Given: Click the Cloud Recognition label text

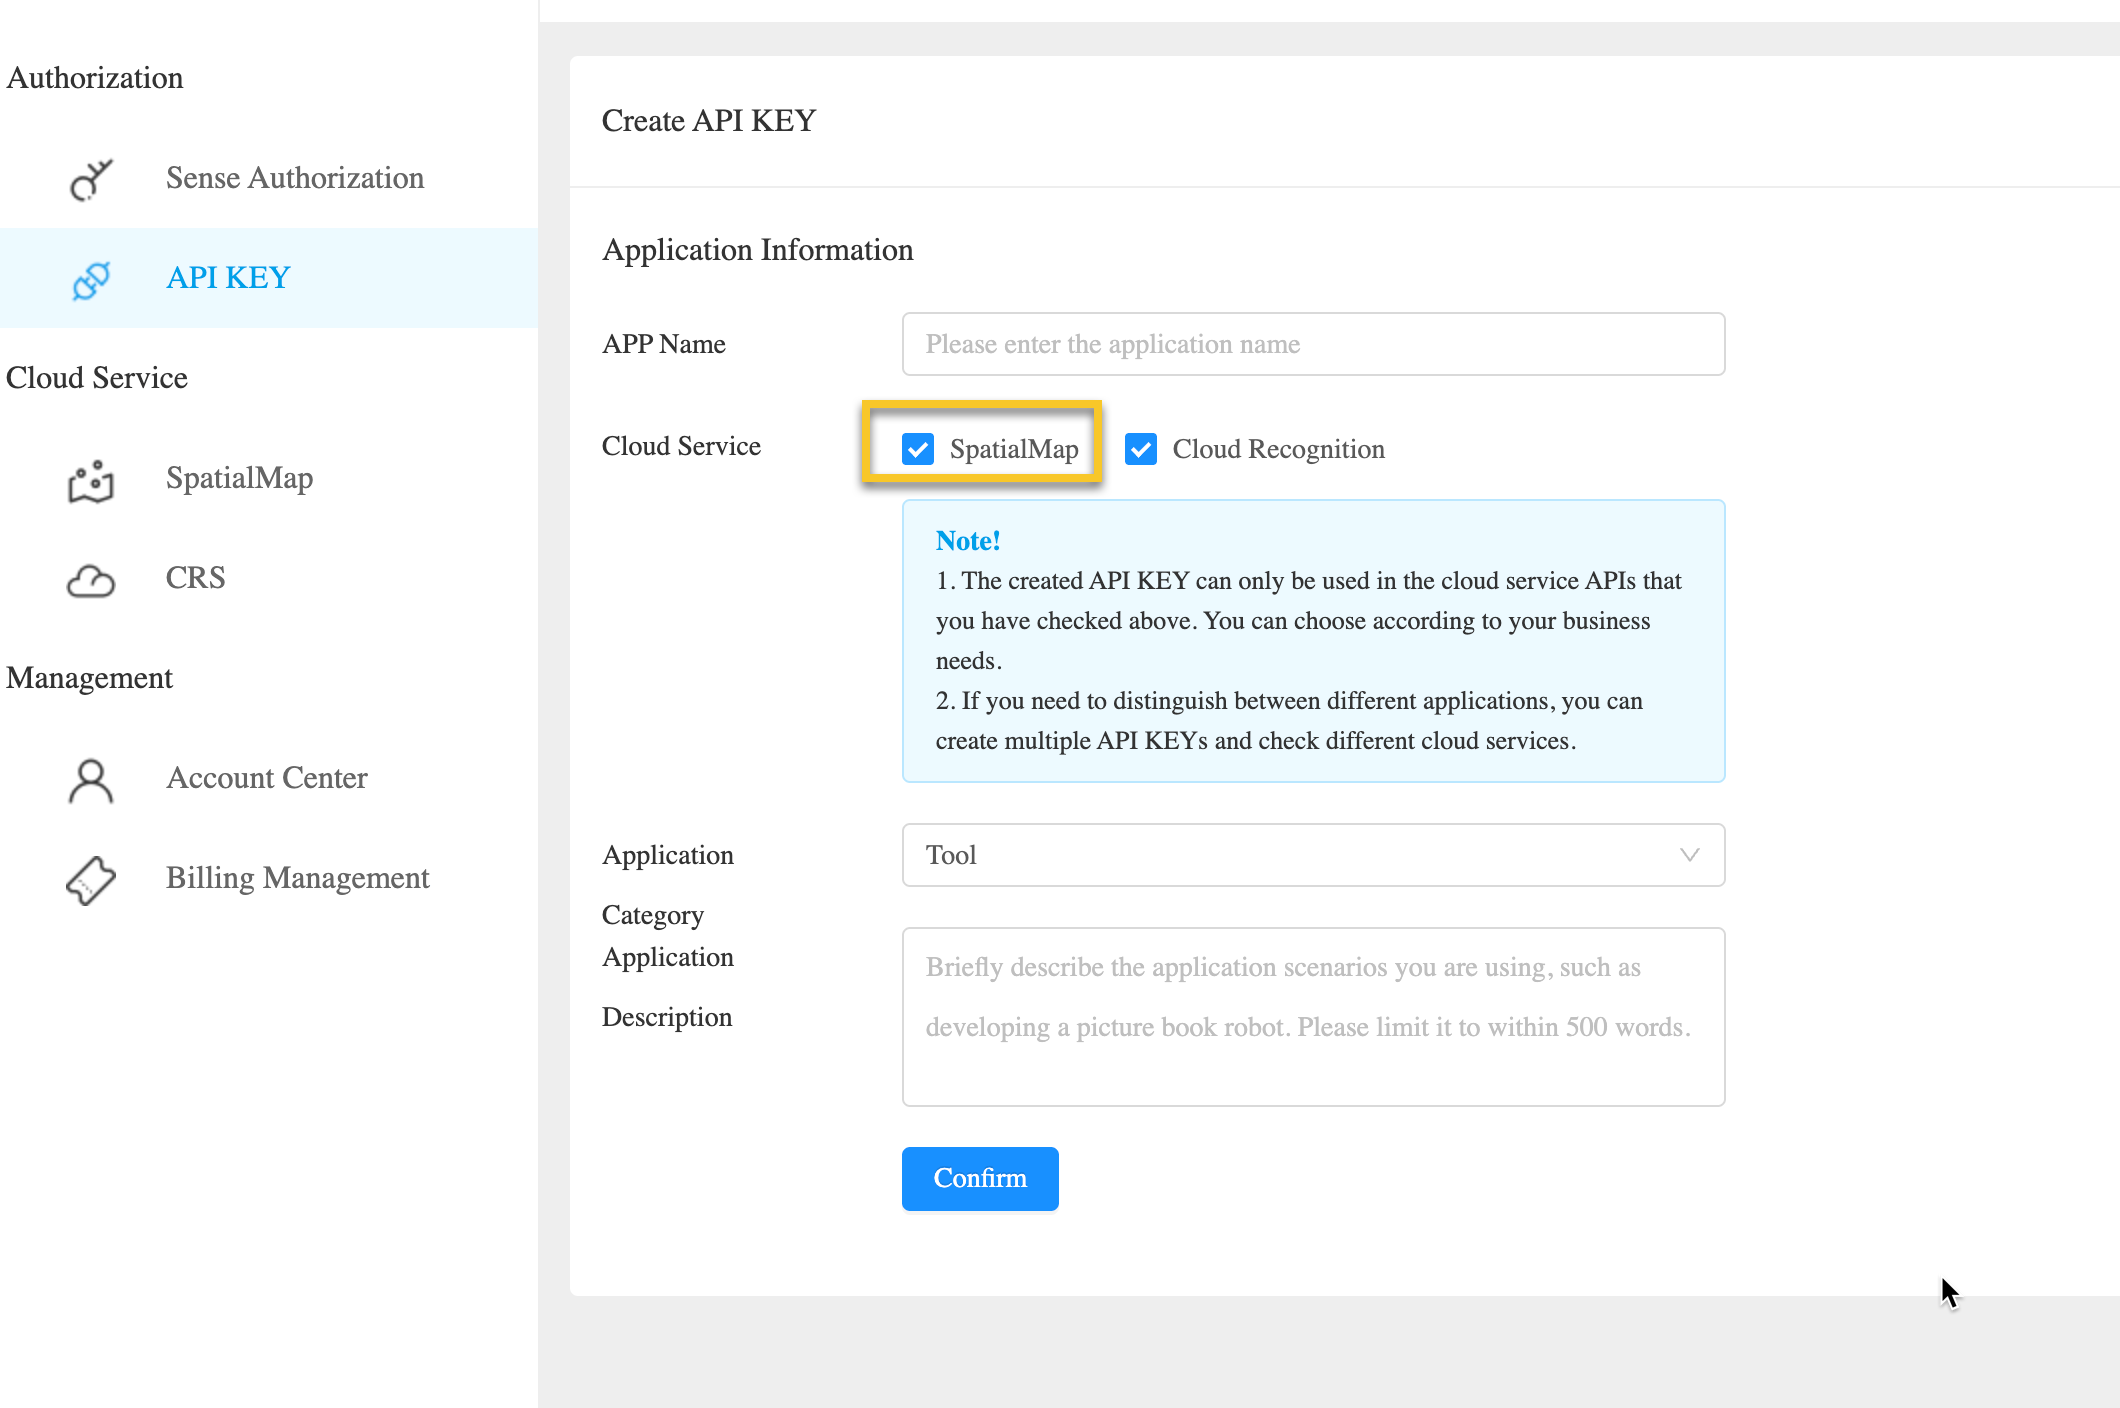Looking at the screenshot, I should 1278,449.
